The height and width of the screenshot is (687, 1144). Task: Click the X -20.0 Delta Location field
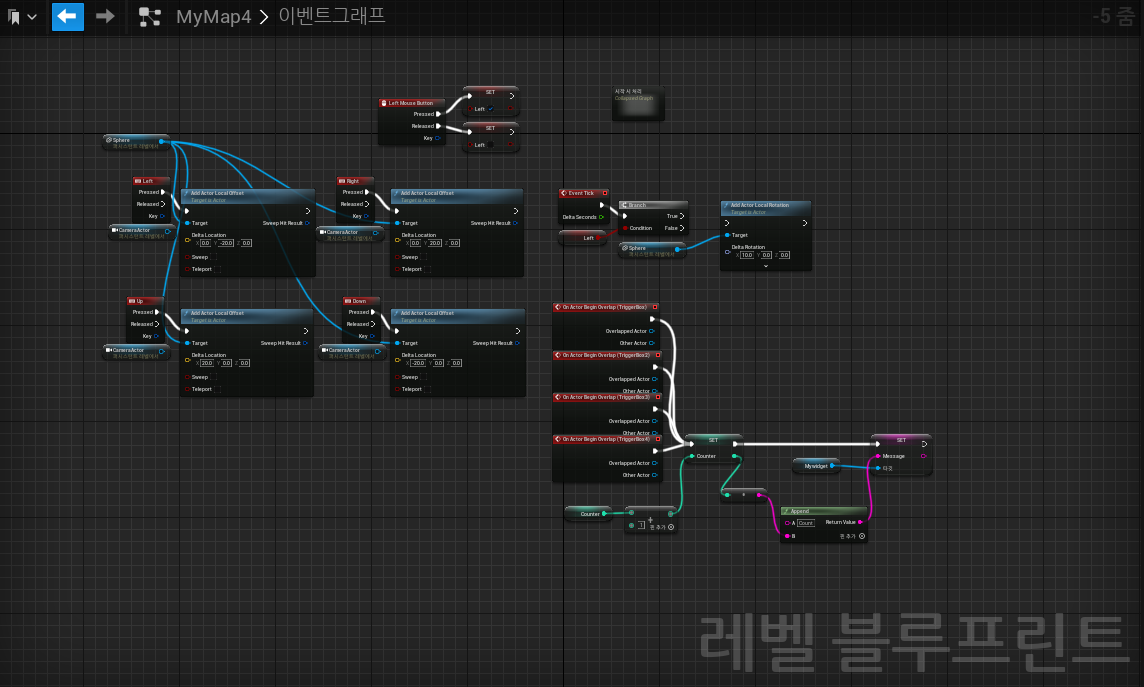tap(418, 362)
